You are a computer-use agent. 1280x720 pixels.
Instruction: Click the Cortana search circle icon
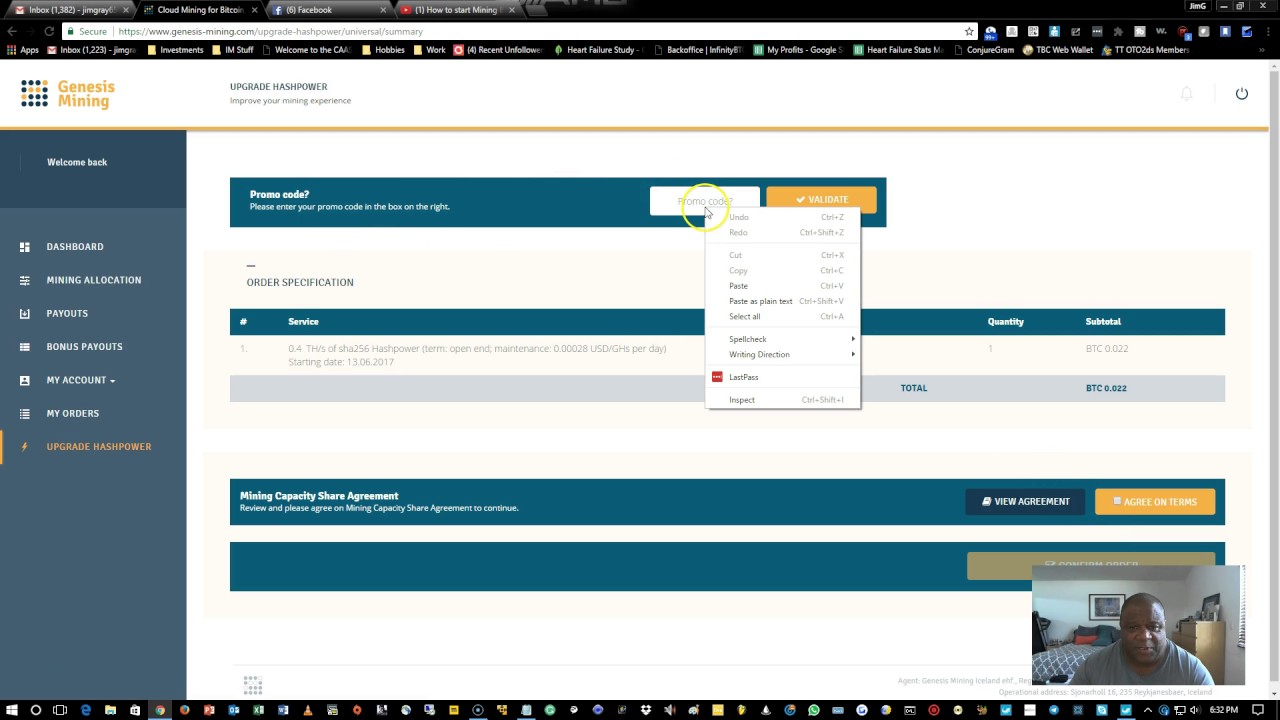pos(36,710)
